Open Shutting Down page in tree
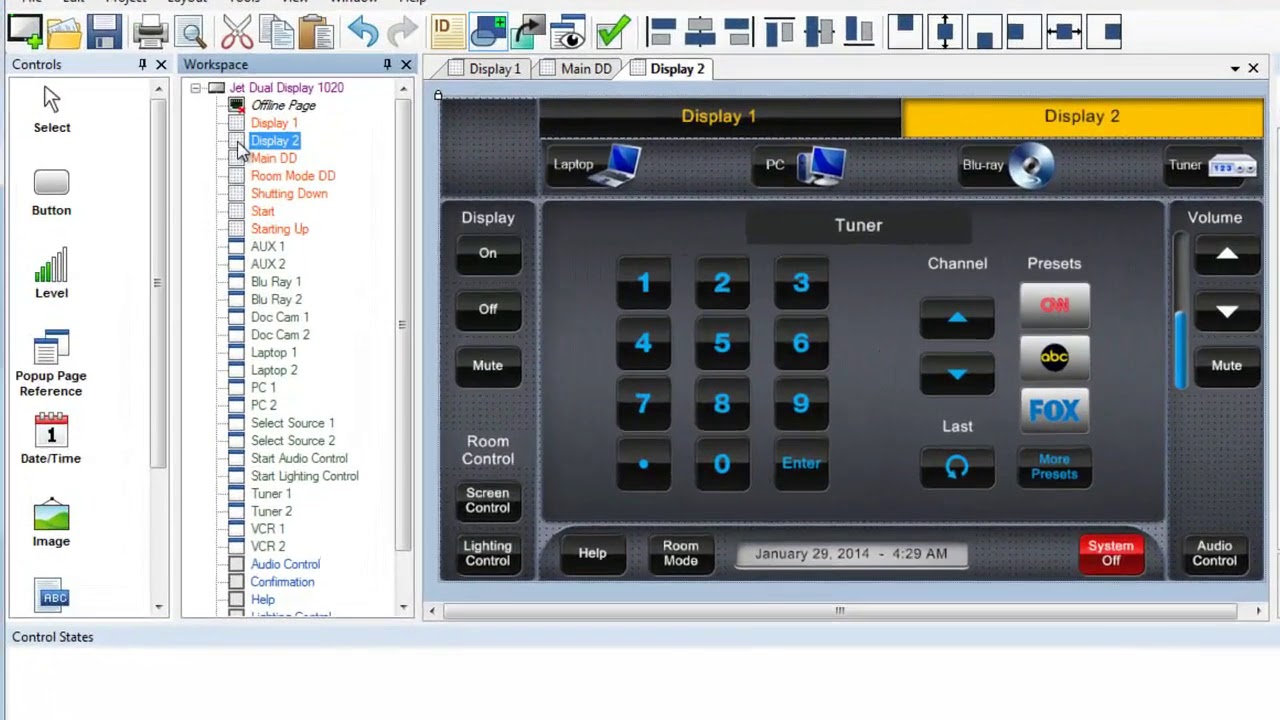Screen dimensions: 1280x720 point(289,193)
